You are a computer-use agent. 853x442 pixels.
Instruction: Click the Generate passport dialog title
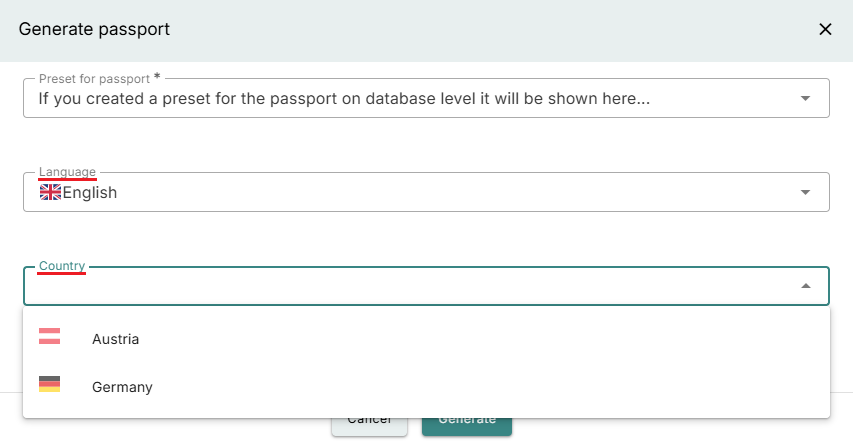(x=94, y=29)
